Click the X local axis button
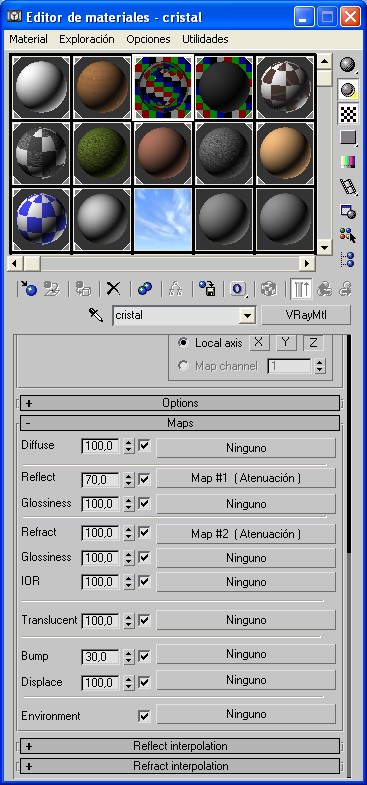Image resolution: width=367 pixels, height=785 pixels. 258,342
